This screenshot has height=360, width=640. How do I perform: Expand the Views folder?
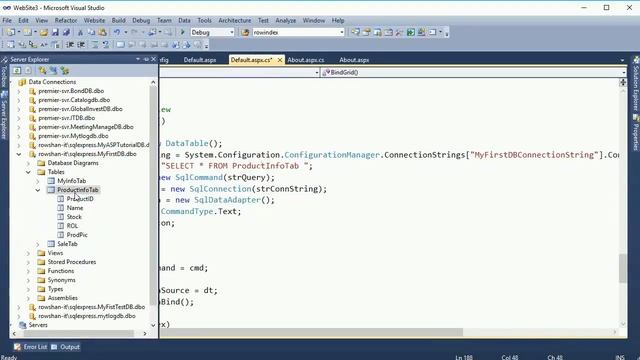point(29,253)
